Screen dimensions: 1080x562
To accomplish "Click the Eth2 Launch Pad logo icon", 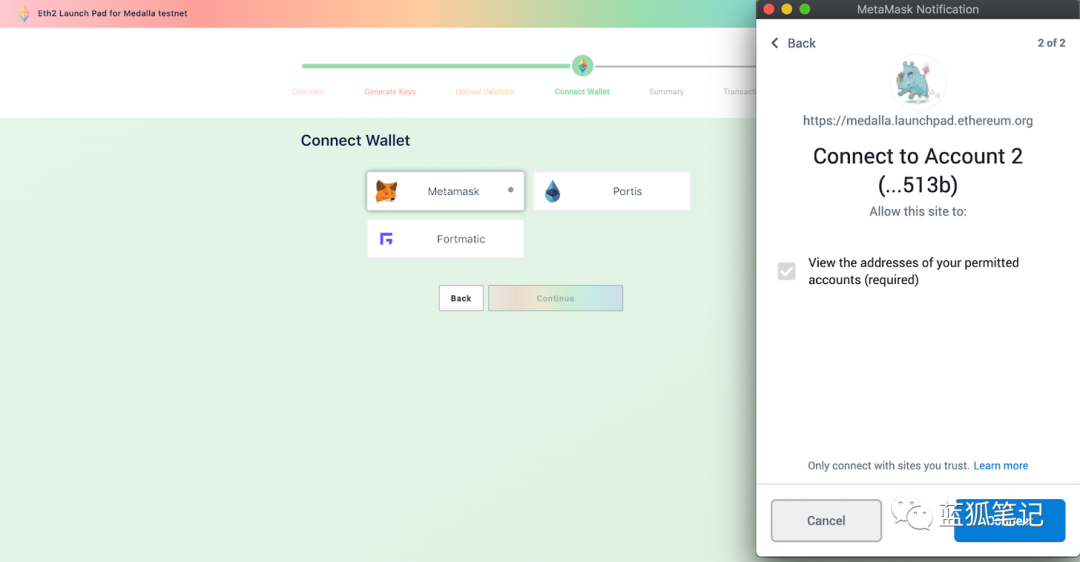I will 24,13.
